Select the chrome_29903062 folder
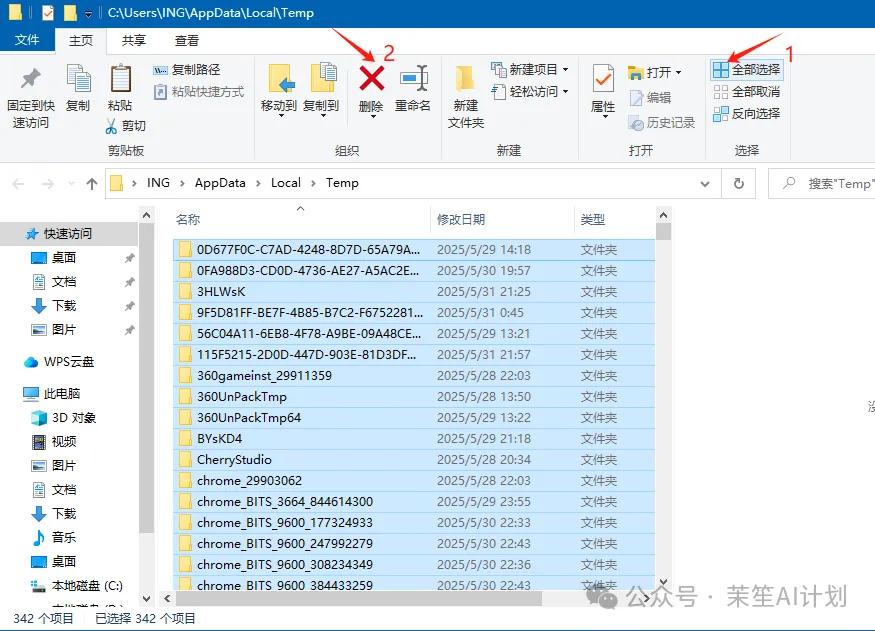This screenshot has height=631, width=875. click(x=414, y=481)
